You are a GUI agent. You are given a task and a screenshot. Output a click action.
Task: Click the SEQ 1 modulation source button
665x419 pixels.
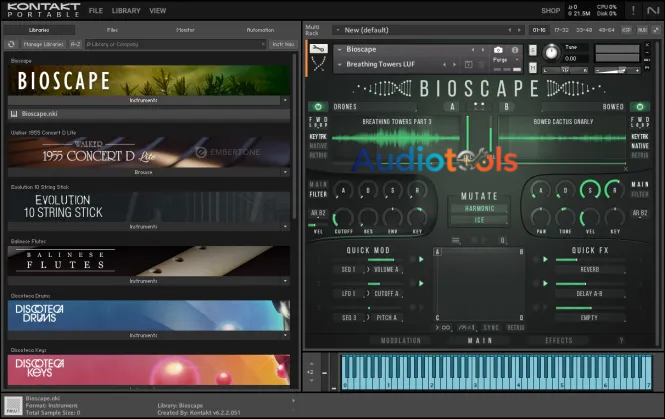pyautogui.click(x=349, y=269)
